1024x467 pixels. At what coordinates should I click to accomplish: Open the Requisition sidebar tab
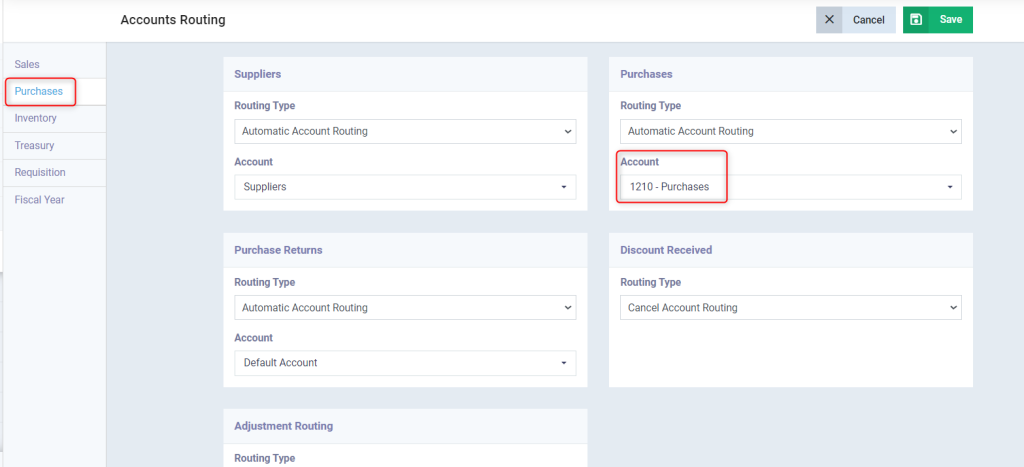click(55, 172)
